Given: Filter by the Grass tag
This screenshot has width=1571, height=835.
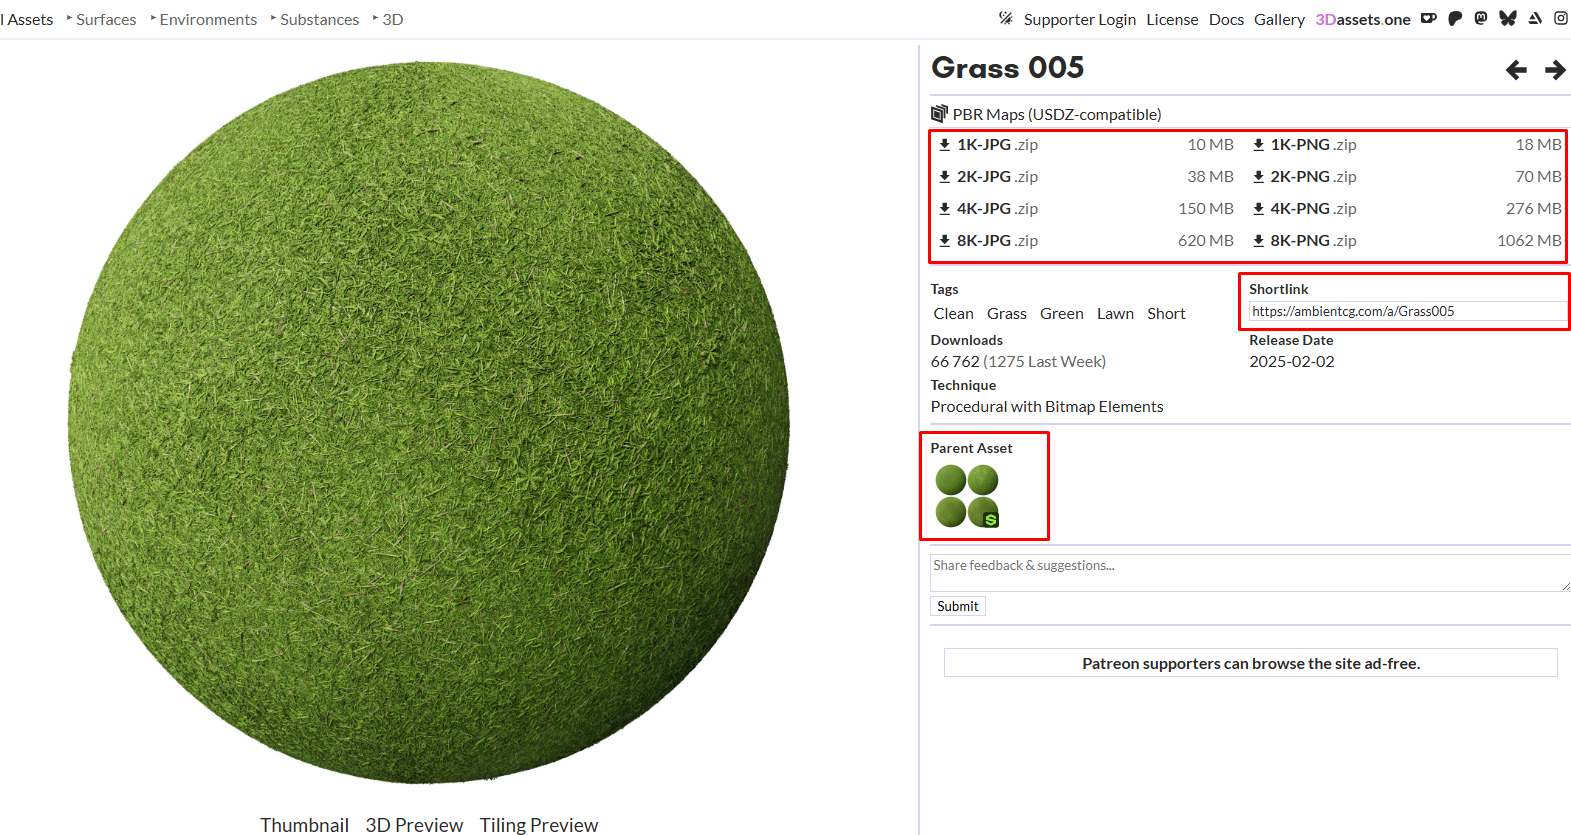Looking at the screenshot, I should coord(1006,313).
